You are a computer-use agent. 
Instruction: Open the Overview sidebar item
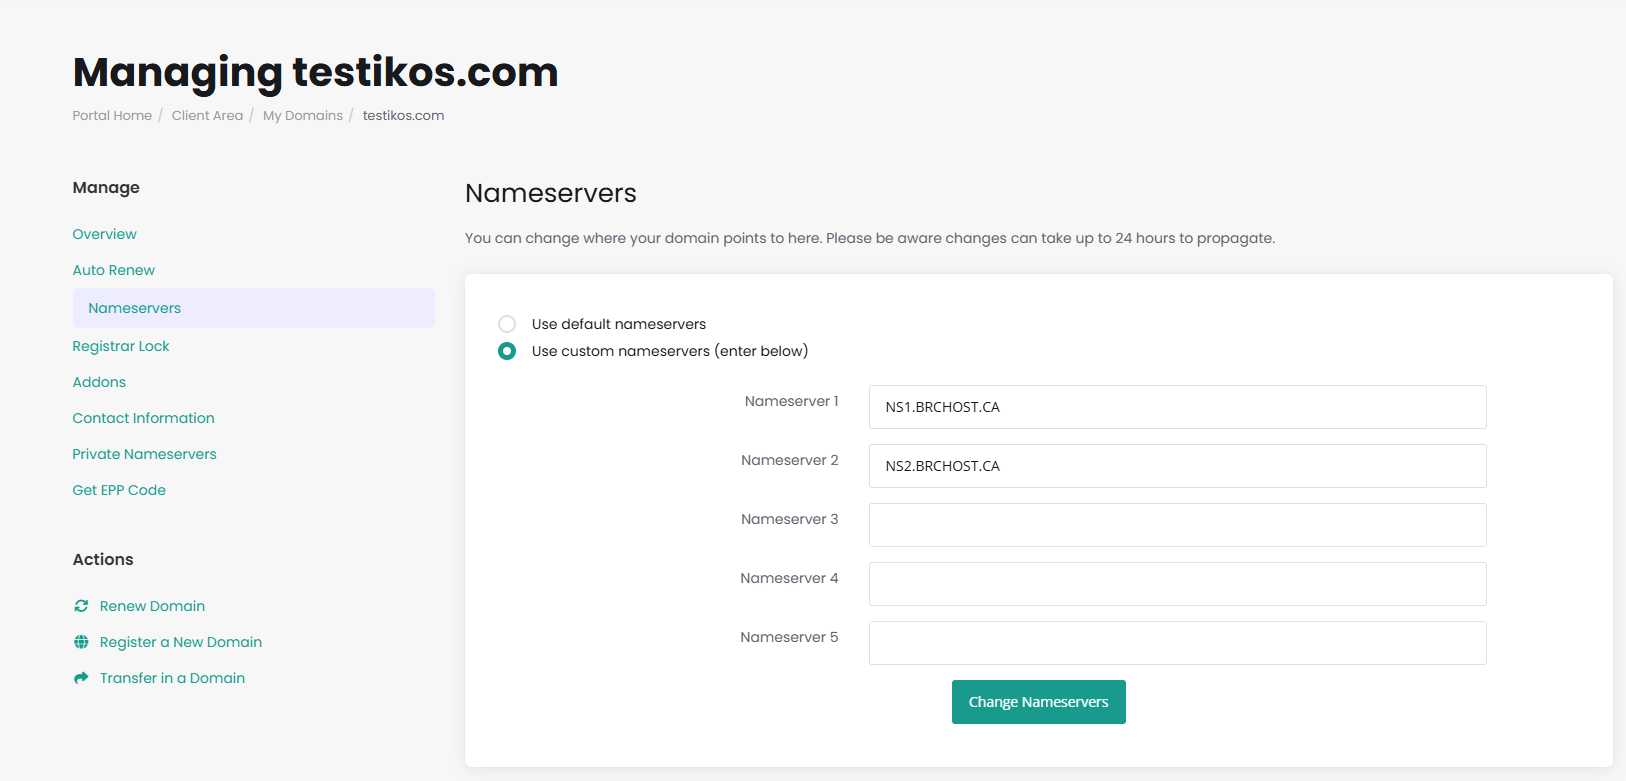[x=104, y=234]
